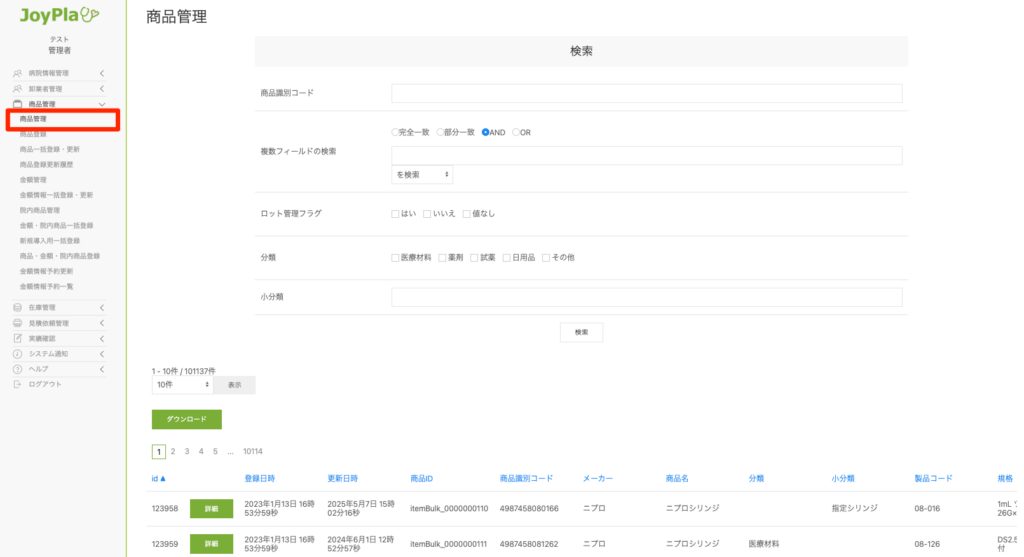The image size is (1024, 557).
Task: Tick the 薬剤 category checkbox
Action: (x=442, y=257)
